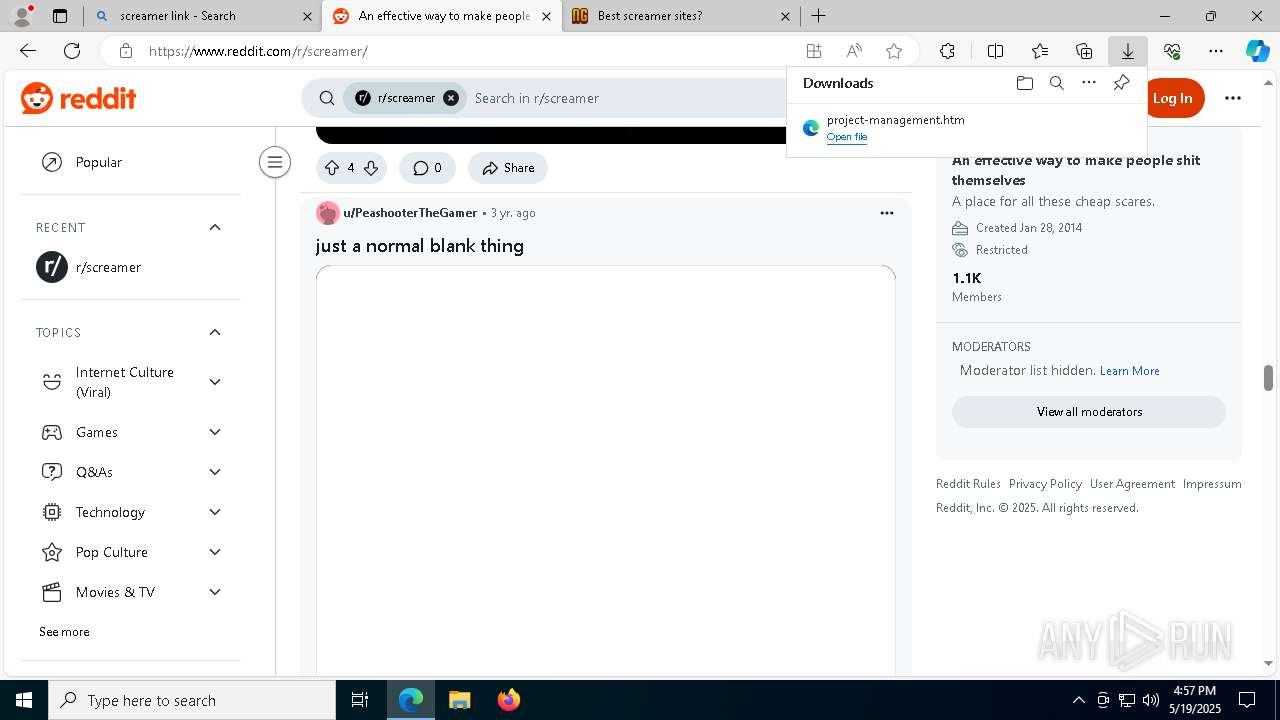Open User Agreement link
This screenshot has width=1280, height=720.
[x=1132, y=484]
